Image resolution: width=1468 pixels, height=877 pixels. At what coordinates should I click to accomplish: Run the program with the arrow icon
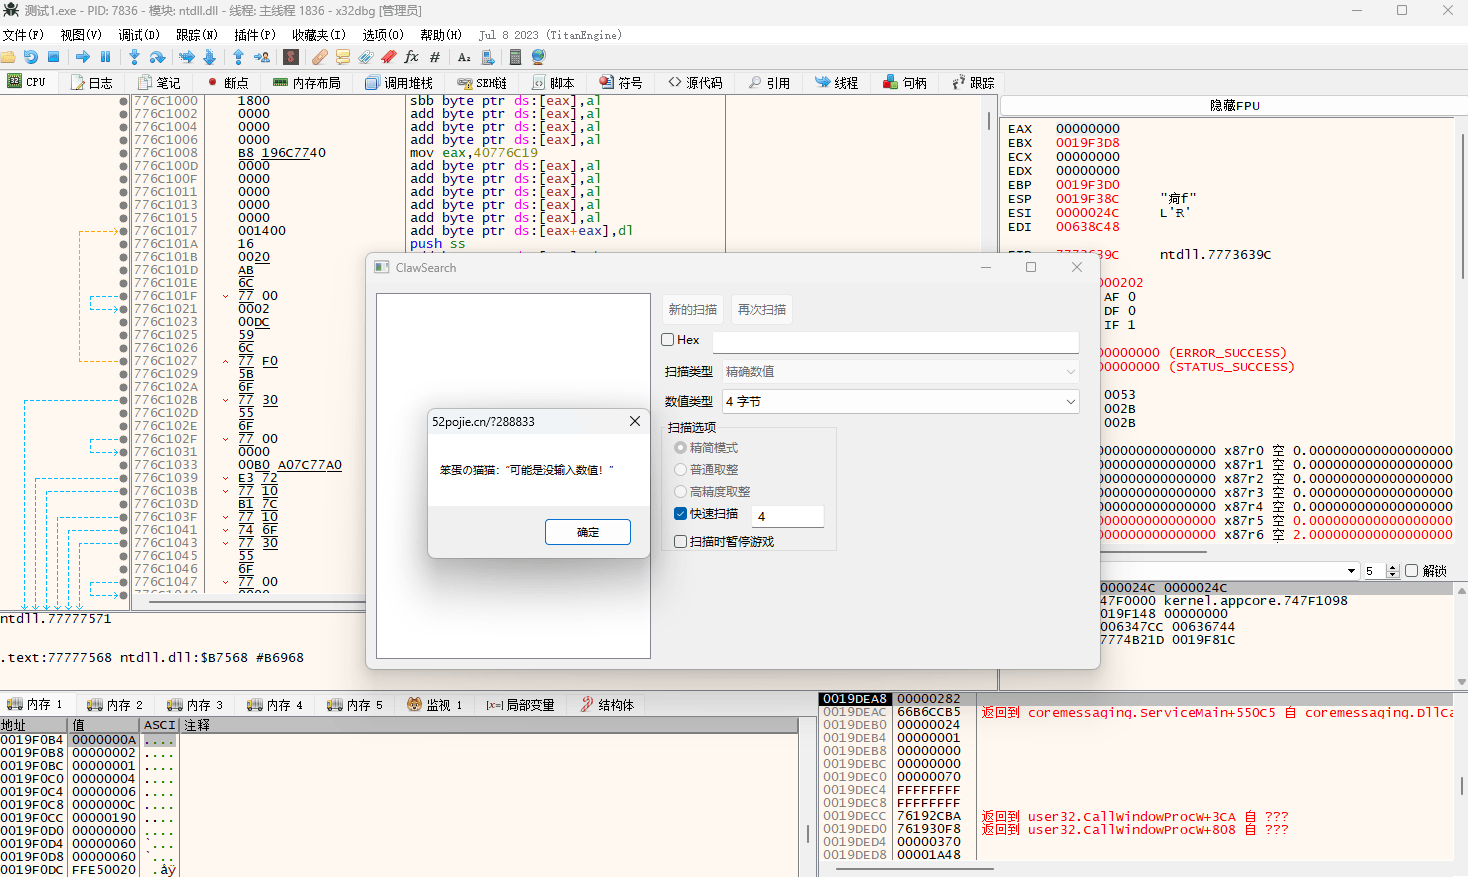[83, 57]
